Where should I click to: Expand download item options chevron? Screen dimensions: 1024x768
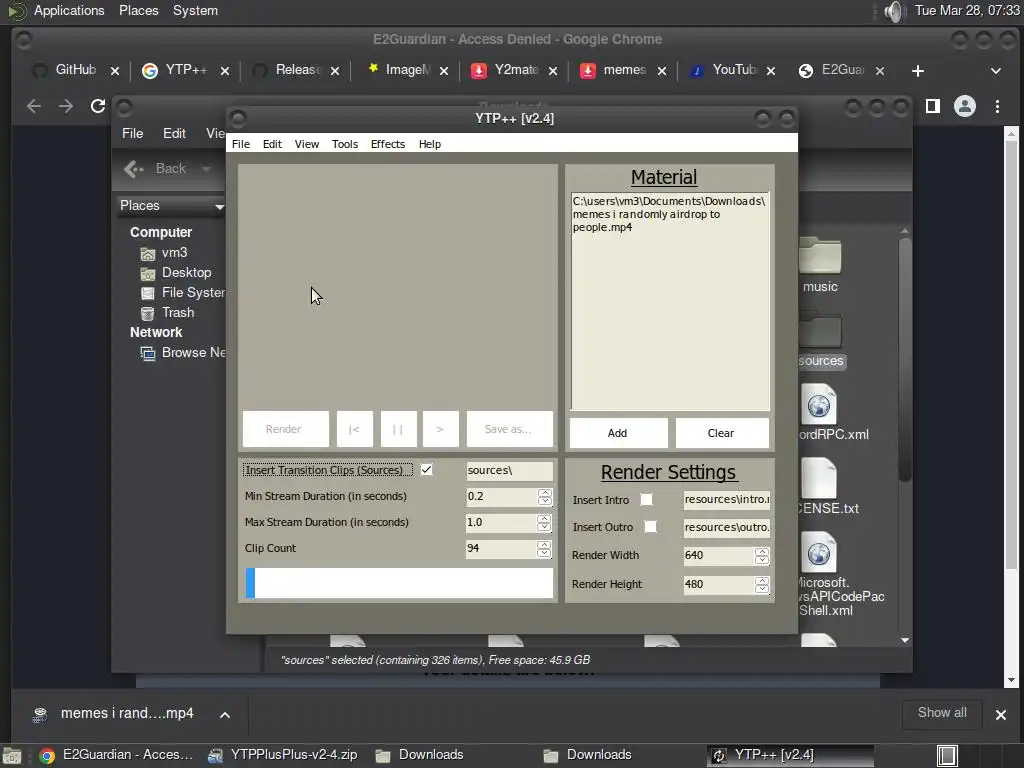point(225,714)
